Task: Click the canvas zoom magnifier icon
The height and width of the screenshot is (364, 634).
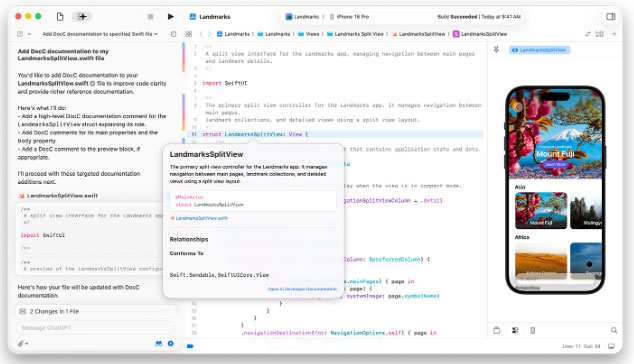Action: coord(614,330)
